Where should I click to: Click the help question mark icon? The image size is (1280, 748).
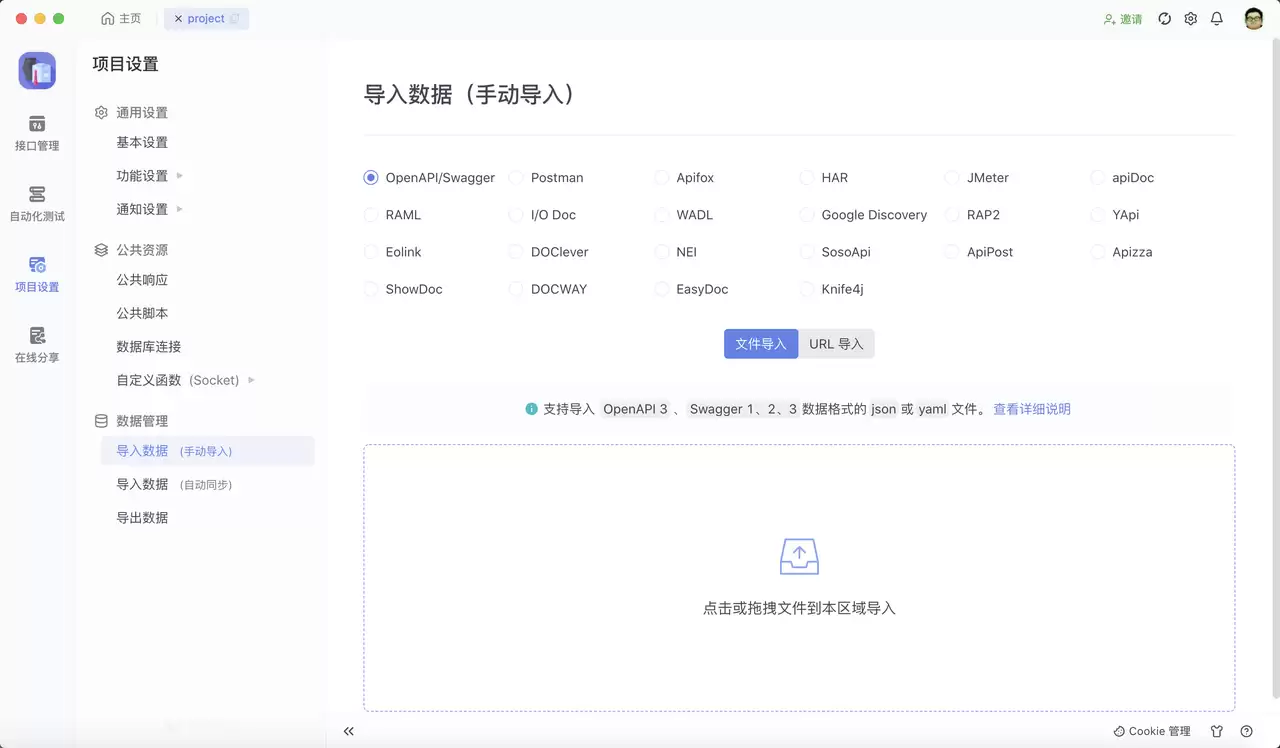coord(1246,731)
